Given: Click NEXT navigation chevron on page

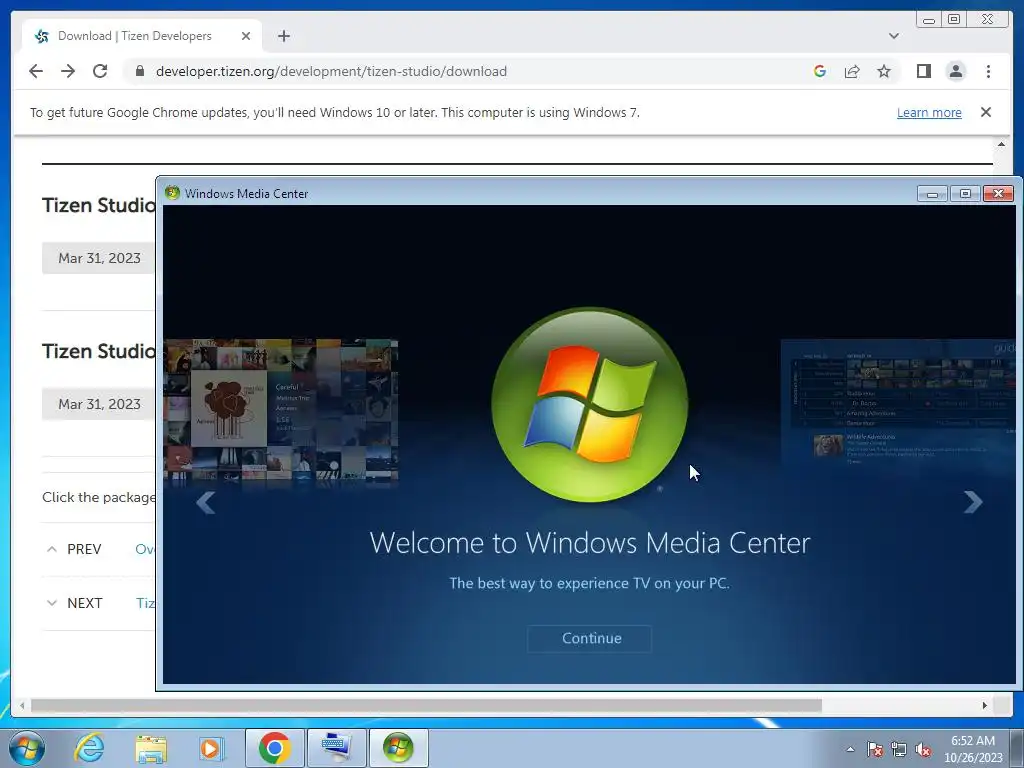Looking at the screenshot, I should point(52,603).
